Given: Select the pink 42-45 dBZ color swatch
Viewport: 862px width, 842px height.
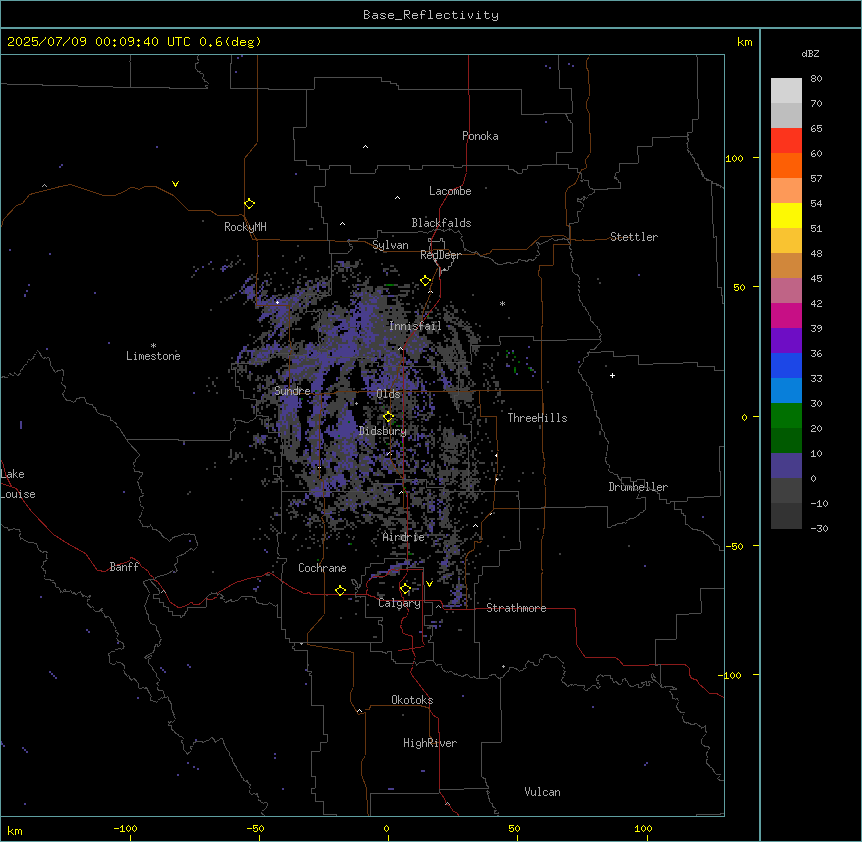Looking at the screenshot, I should point(786,291).
